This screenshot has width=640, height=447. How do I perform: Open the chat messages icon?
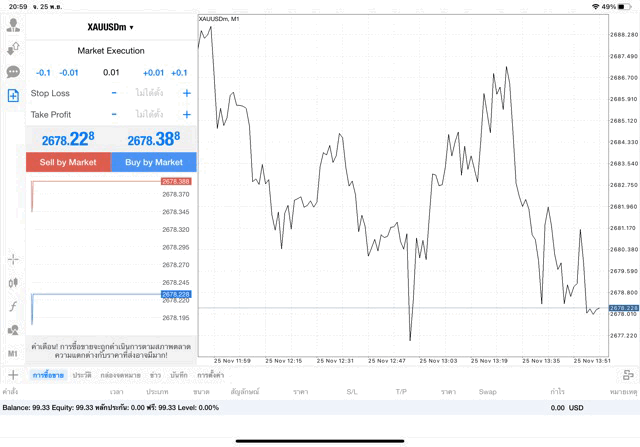pyautogui.click(x=13, y=72)
